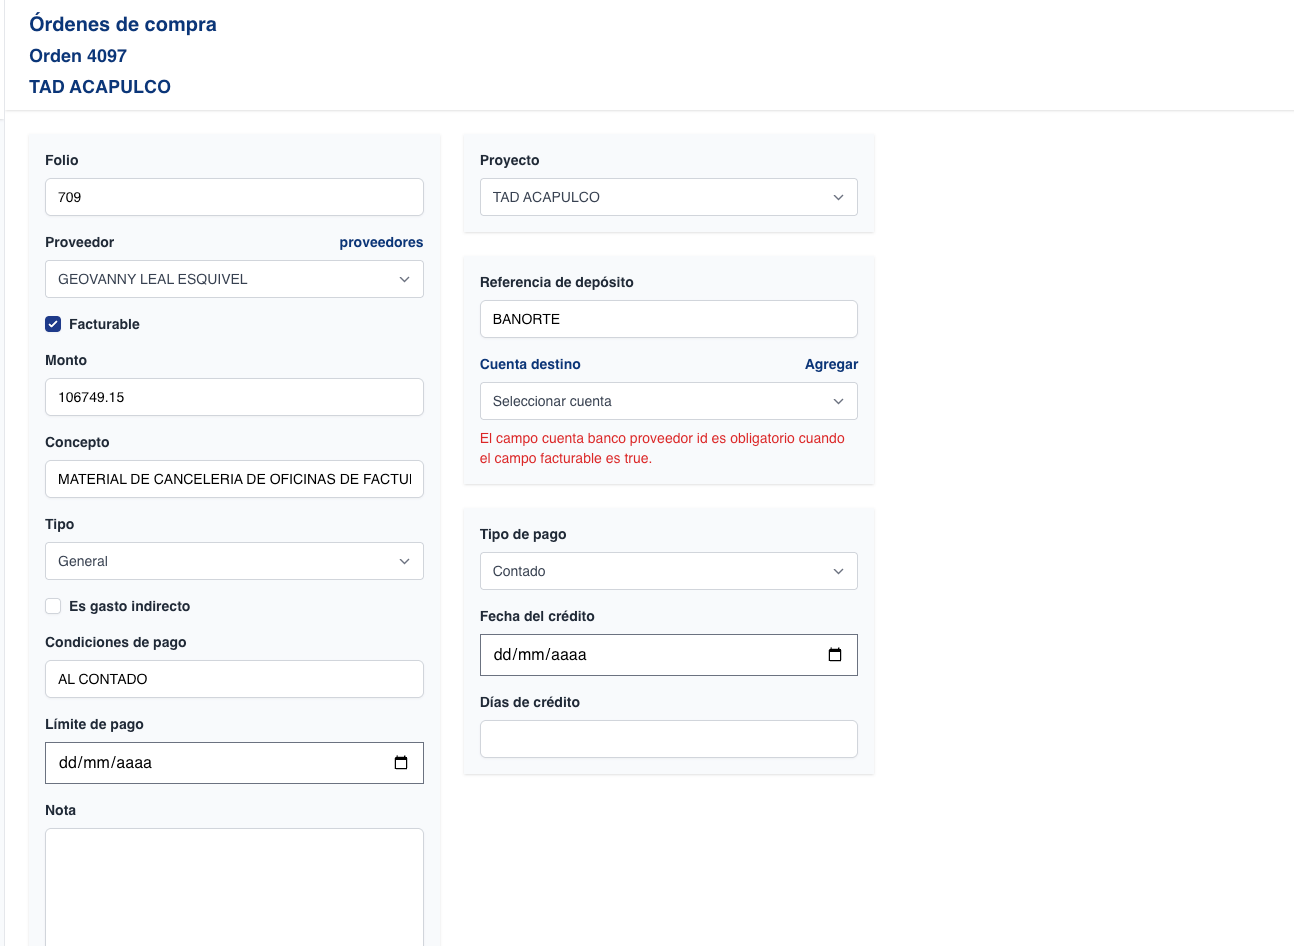This screenshot has height=946, width=1294.
Task: Click the Referencia de depósito field
Action: (x=668, y=319)
